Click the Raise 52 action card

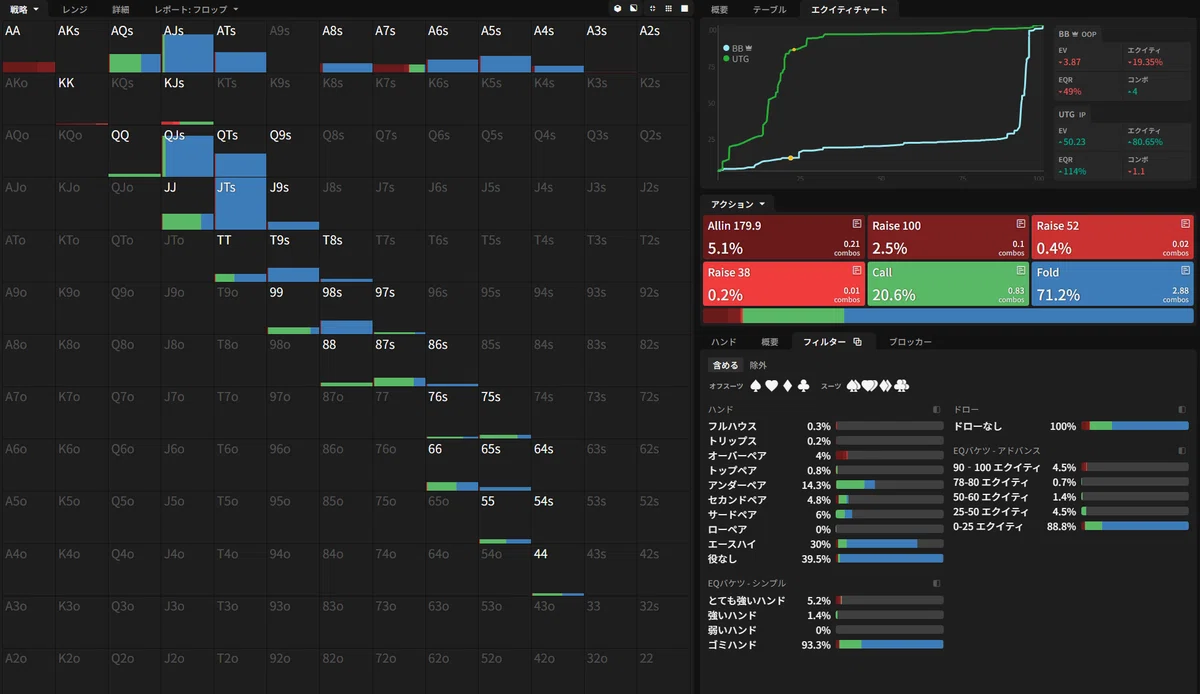coord(1113,237)
